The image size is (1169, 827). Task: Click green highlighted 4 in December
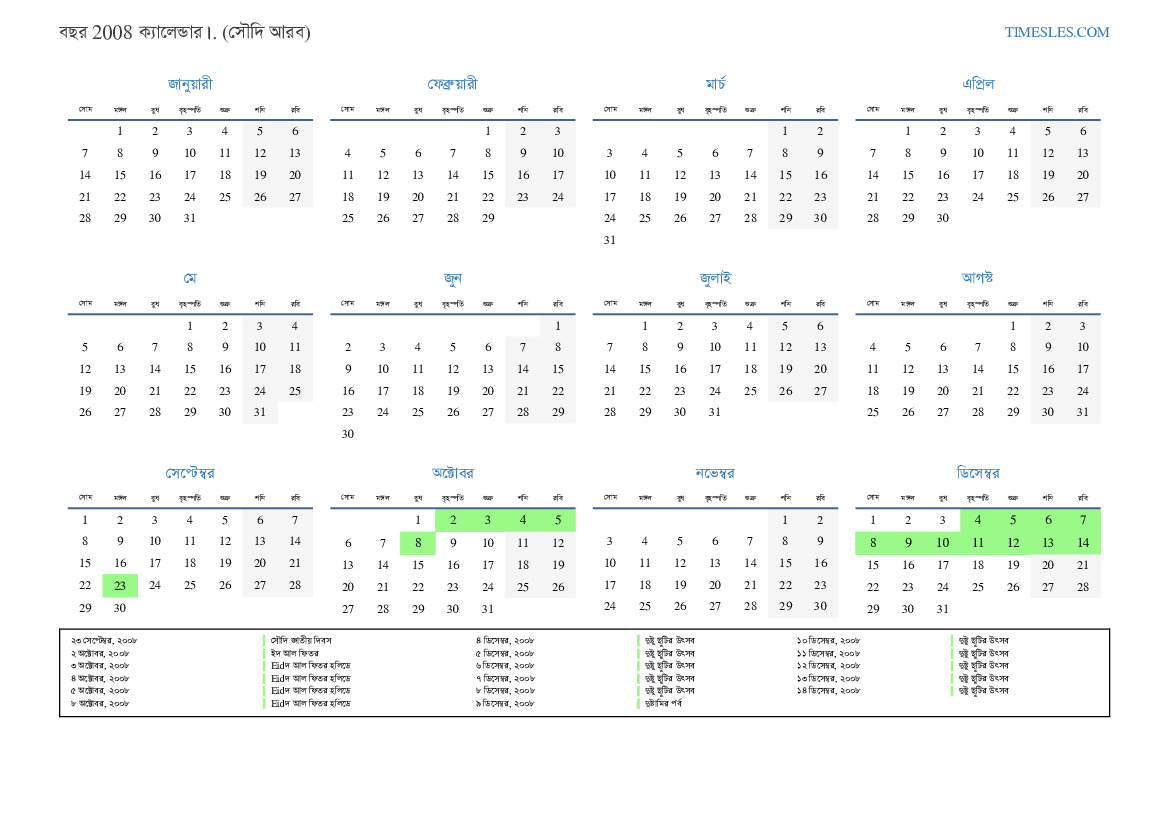coord(977,520)
